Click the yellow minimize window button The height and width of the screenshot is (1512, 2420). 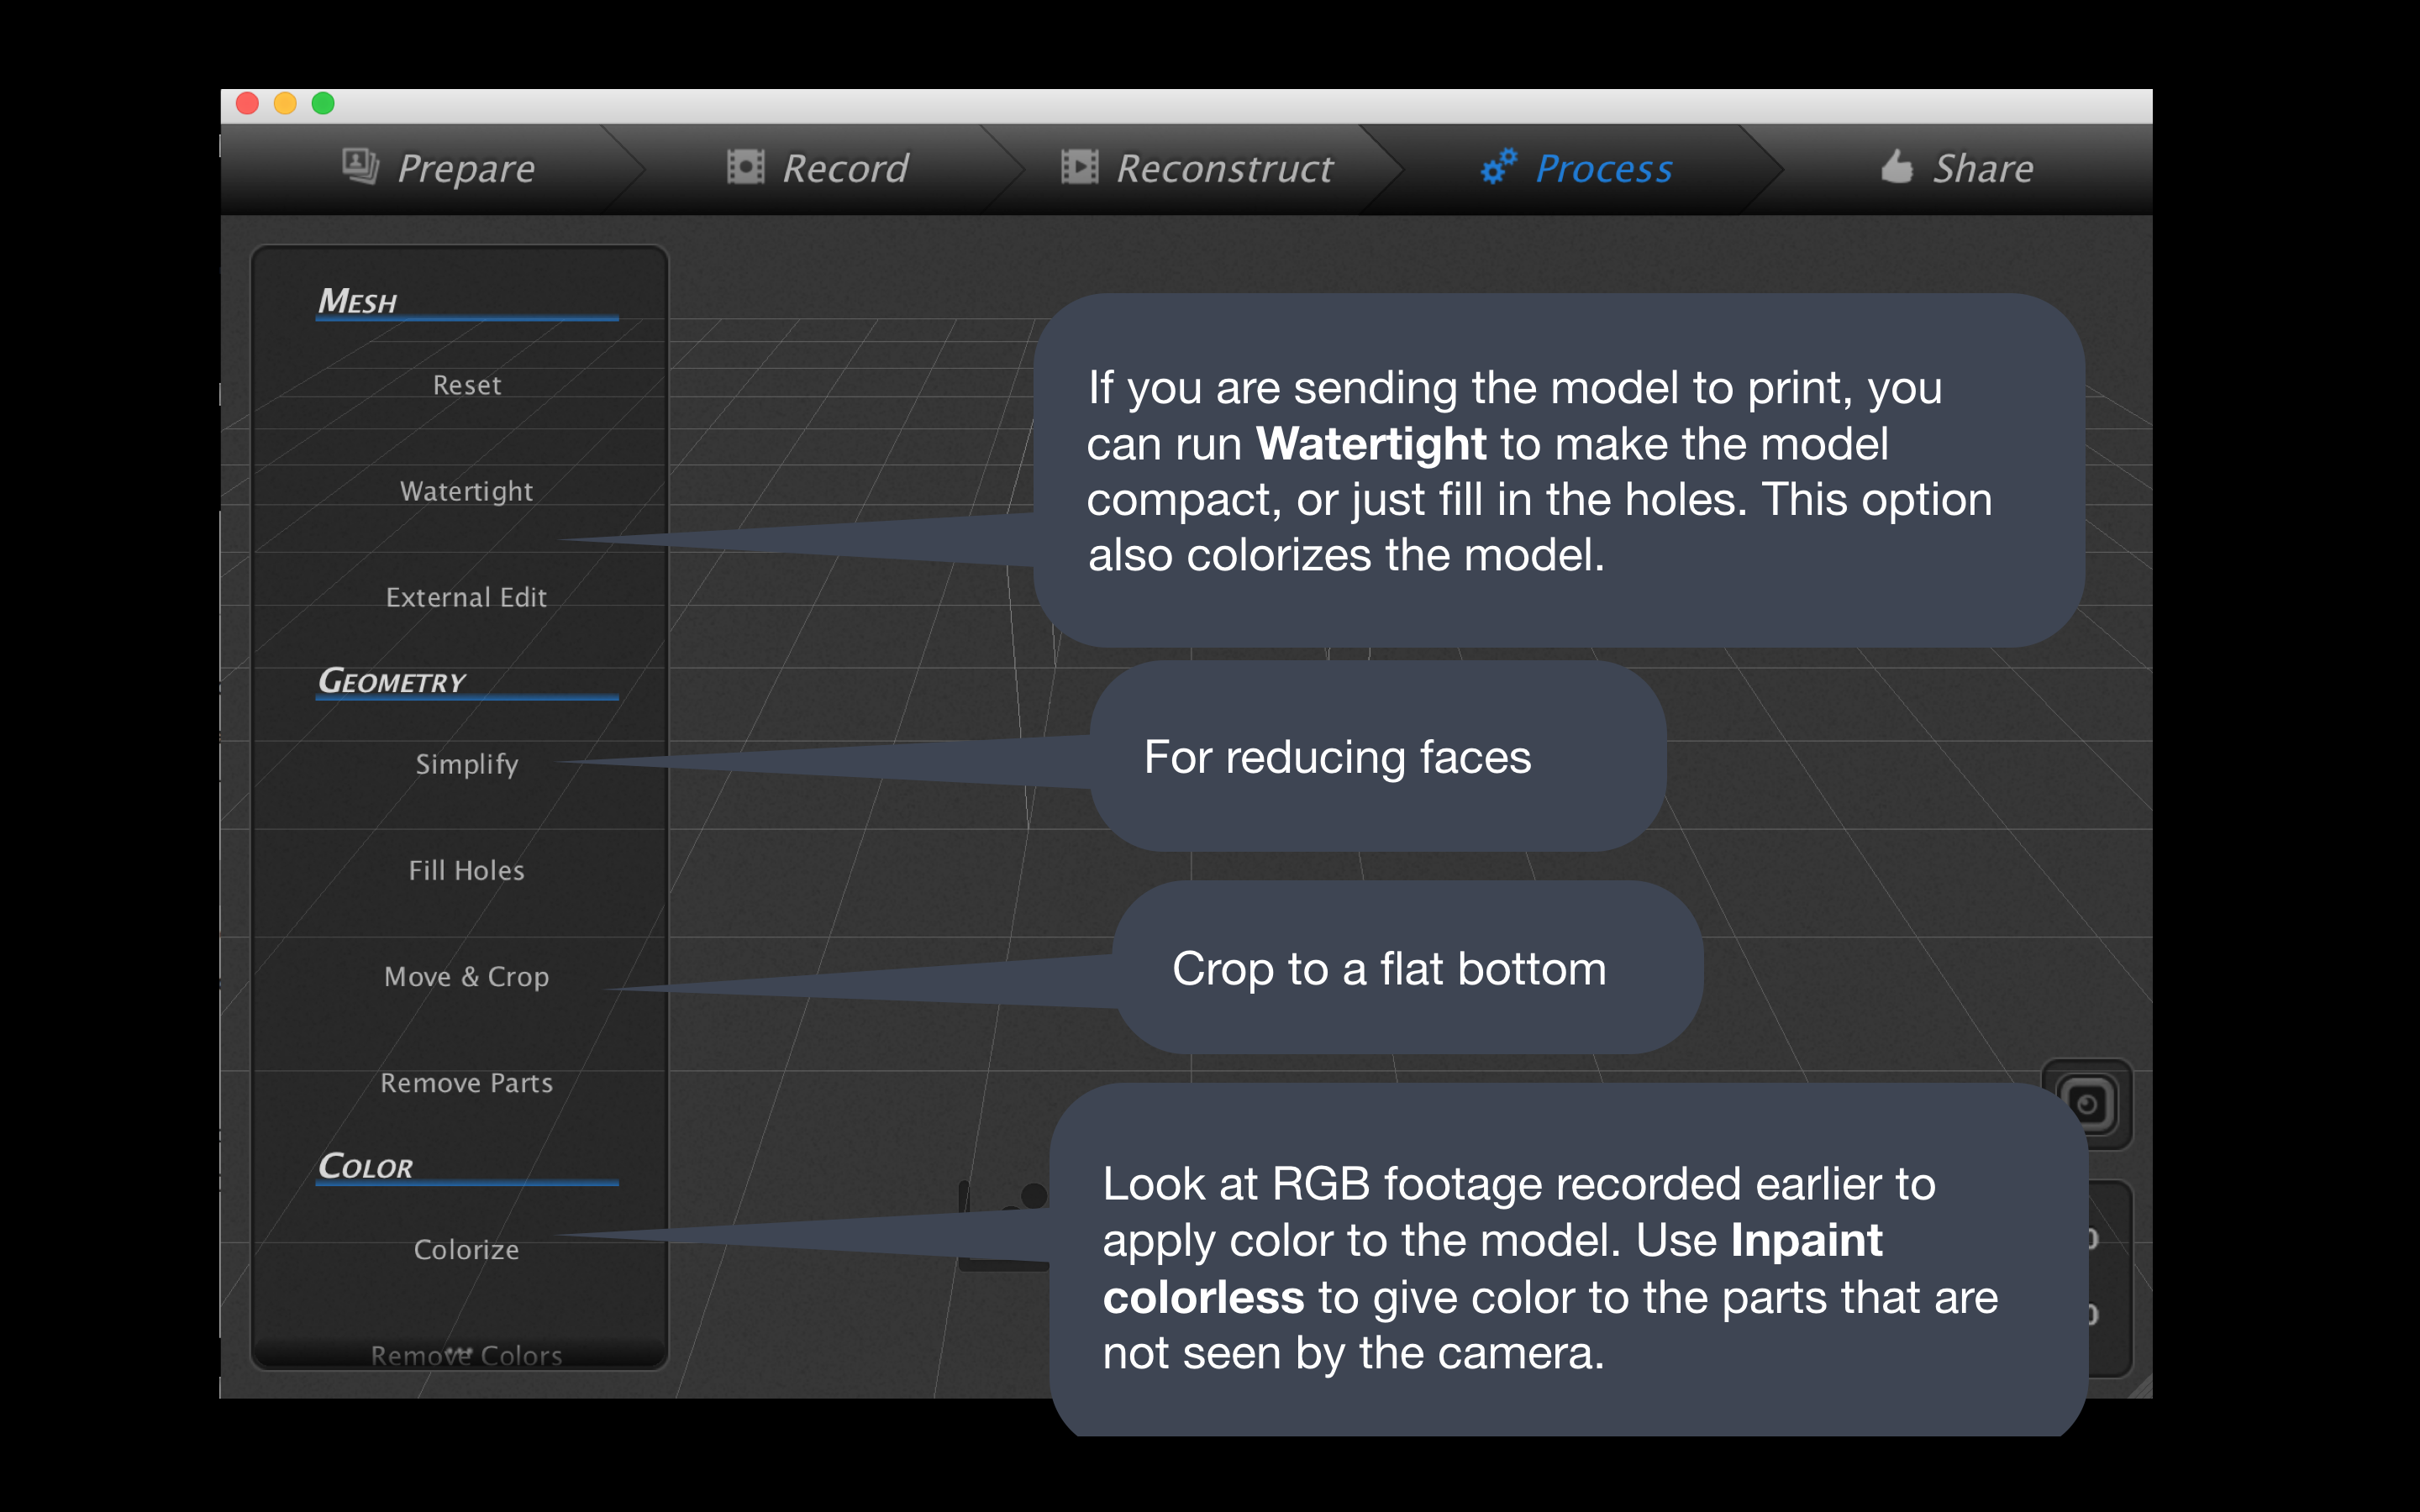click(x=285, y=104)
